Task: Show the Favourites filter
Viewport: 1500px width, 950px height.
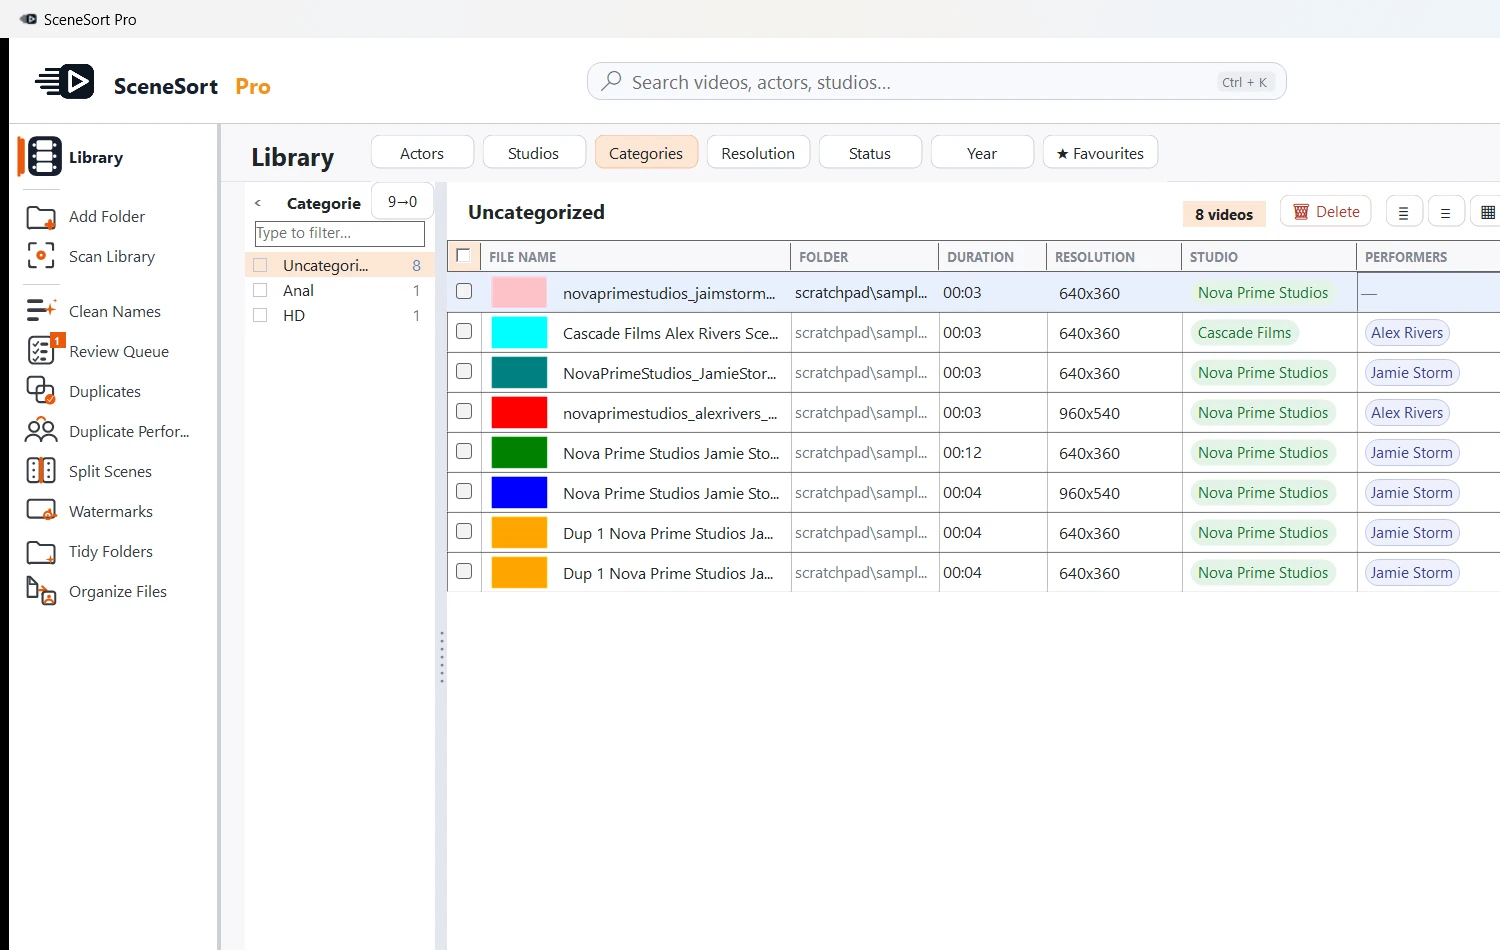Action: [x=1100, y=153]
